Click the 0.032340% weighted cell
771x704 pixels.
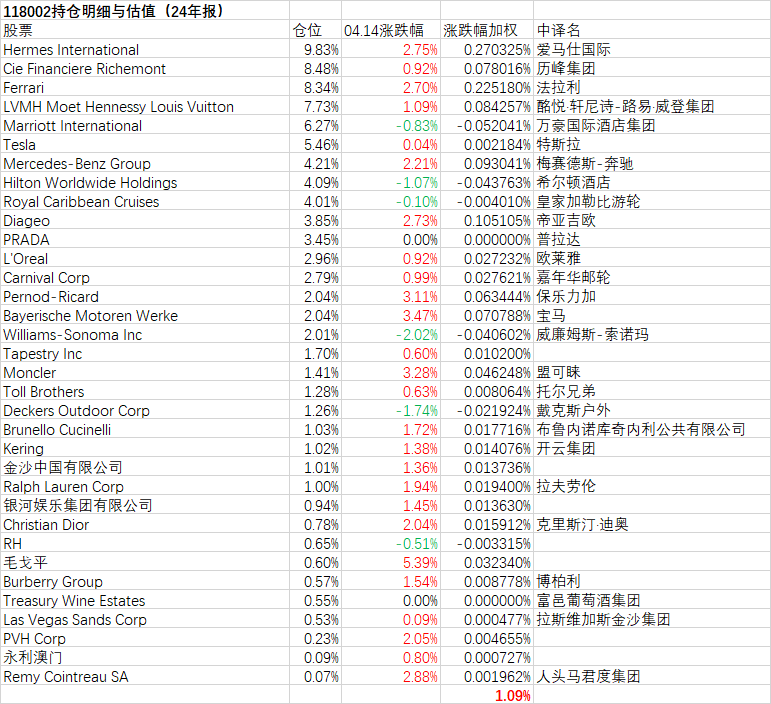tap(487, 562)
